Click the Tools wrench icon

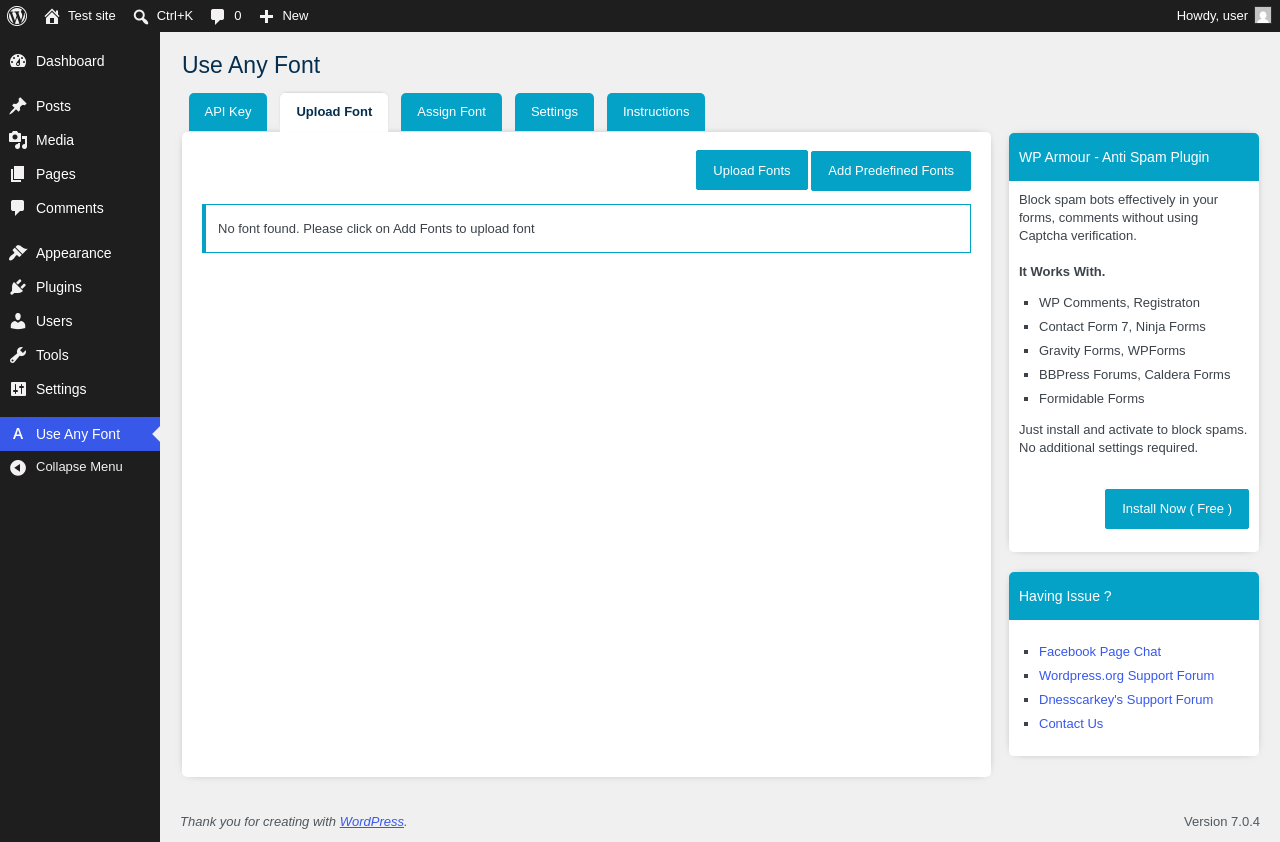point(18,355)
